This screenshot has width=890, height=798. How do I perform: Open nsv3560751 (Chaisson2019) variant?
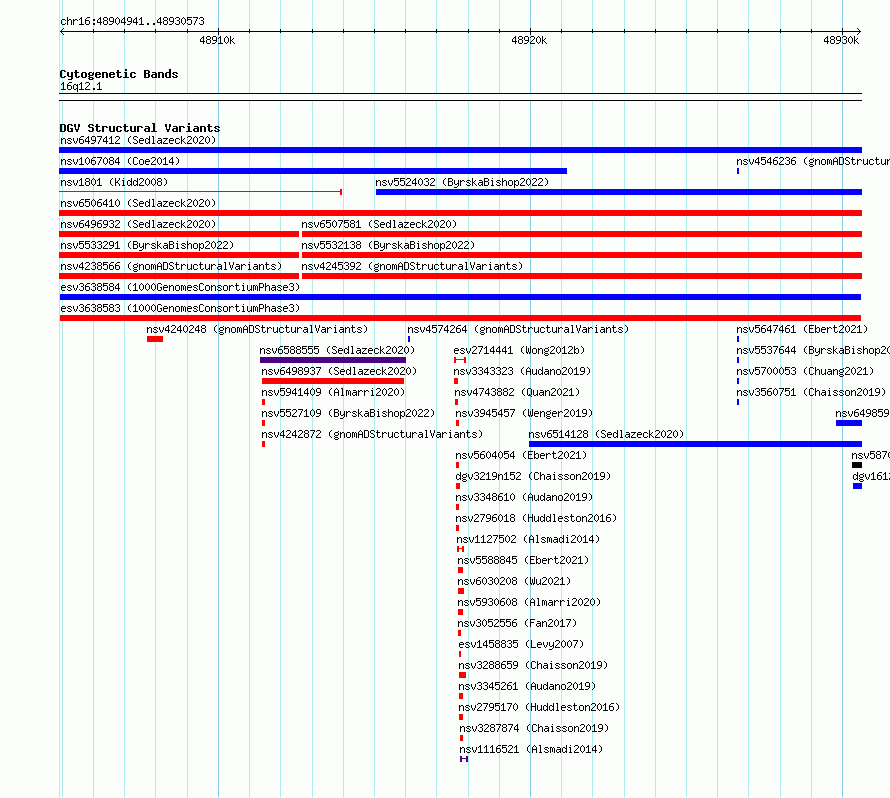pyautogui.click(x=811, y=392)
